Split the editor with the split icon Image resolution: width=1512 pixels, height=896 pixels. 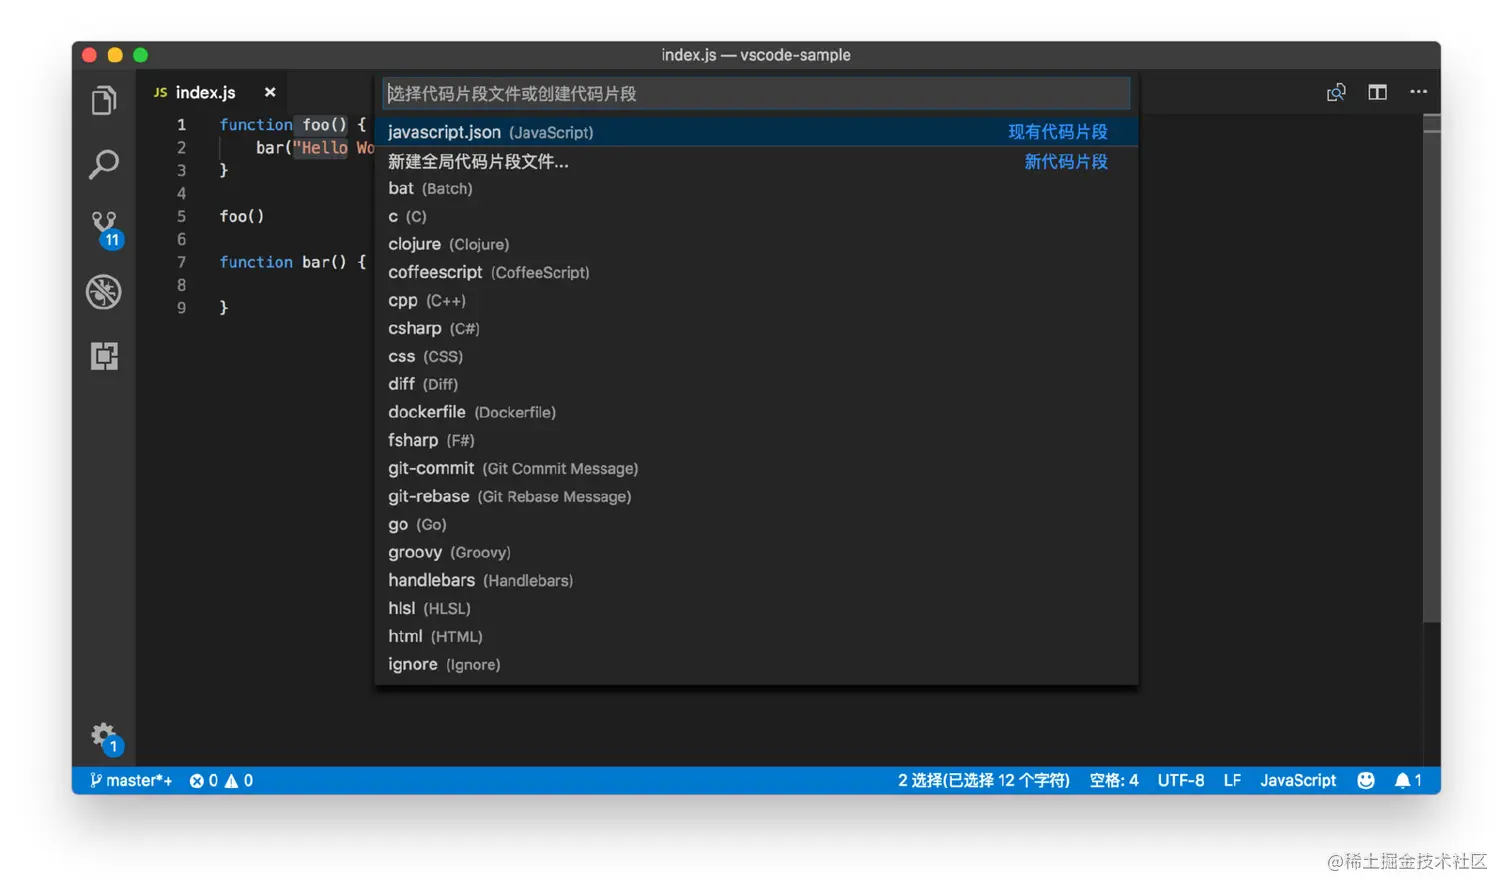[x=1377, y=92]
